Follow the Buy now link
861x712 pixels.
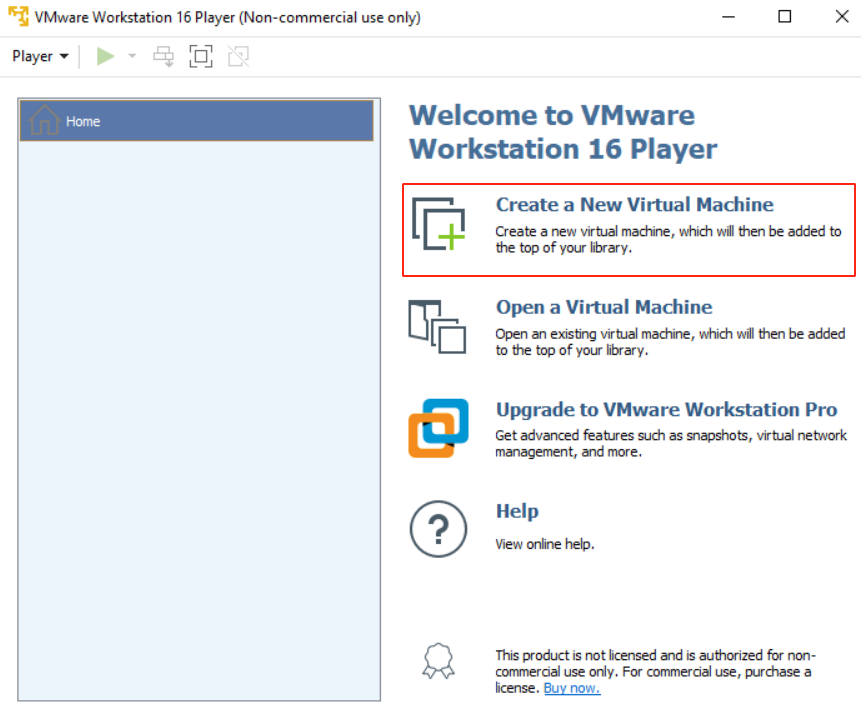tap(572, 688)
